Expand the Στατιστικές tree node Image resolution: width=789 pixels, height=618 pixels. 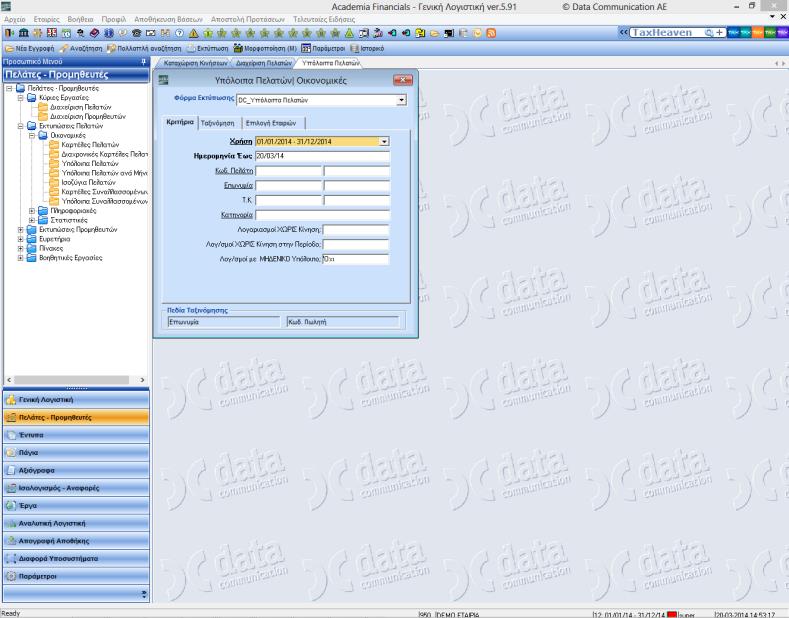32,220
